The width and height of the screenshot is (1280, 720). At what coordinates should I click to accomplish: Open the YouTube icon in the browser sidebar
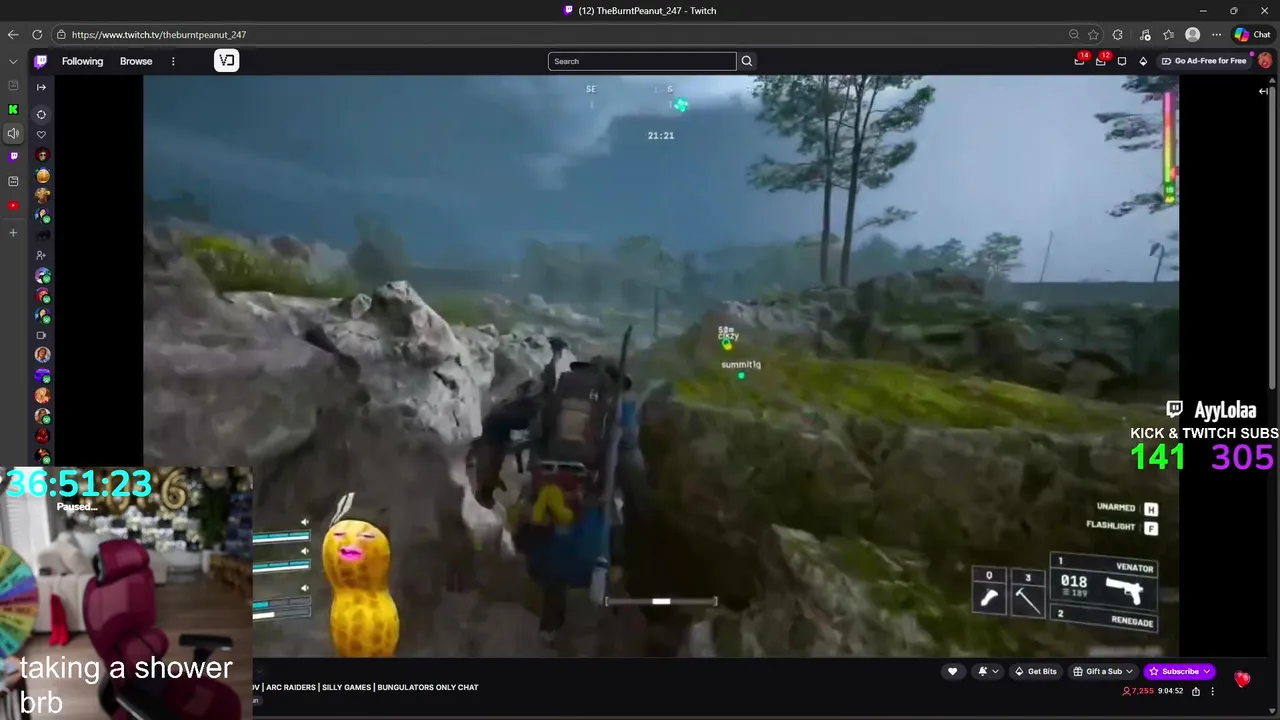click(x=13, y=206)
